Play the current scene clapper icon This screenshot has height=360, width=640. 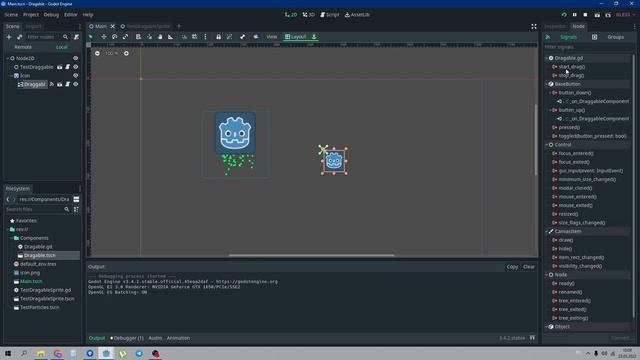pyautogui.click(x=597, y=15)
